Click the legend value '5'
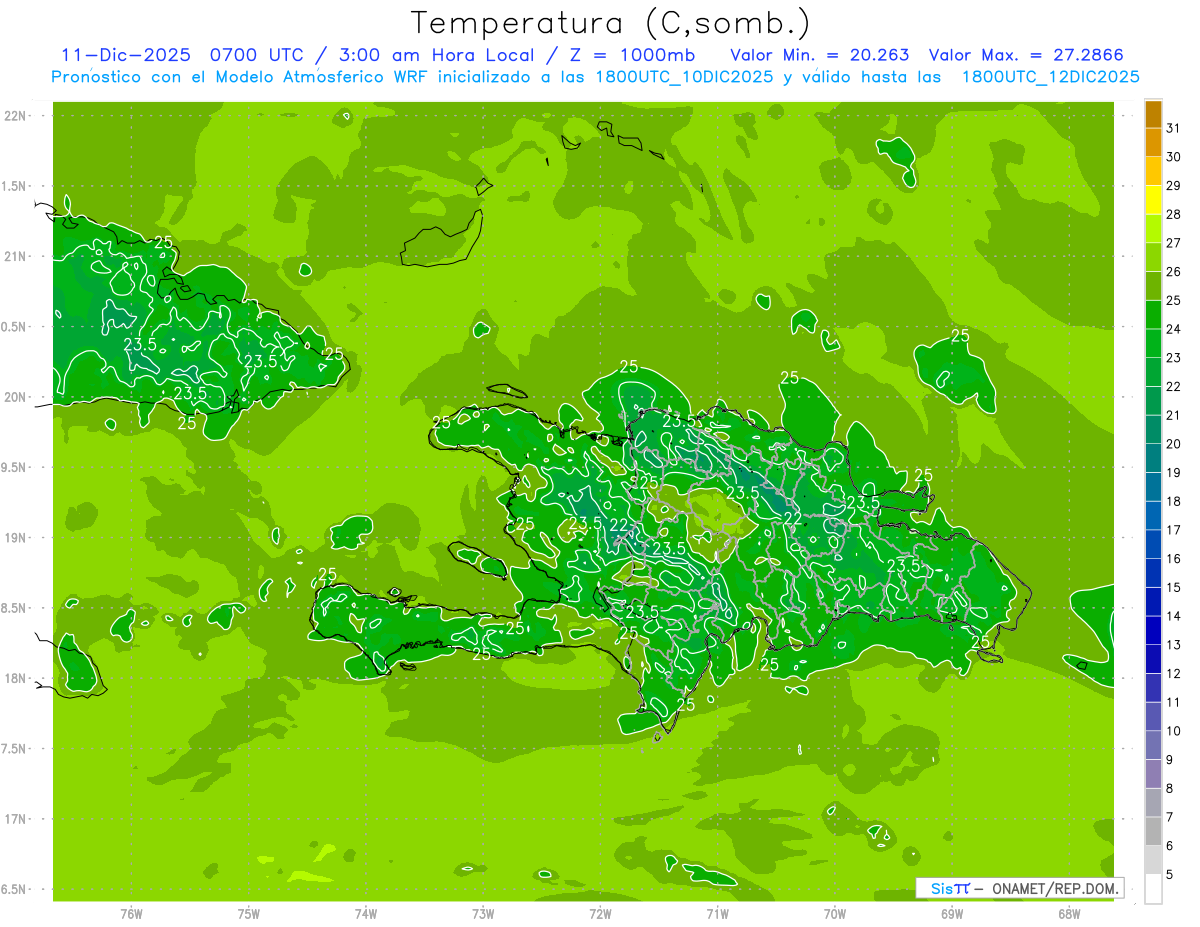1200x927 pixels. pyautogui.click(x=1170, y=875)
